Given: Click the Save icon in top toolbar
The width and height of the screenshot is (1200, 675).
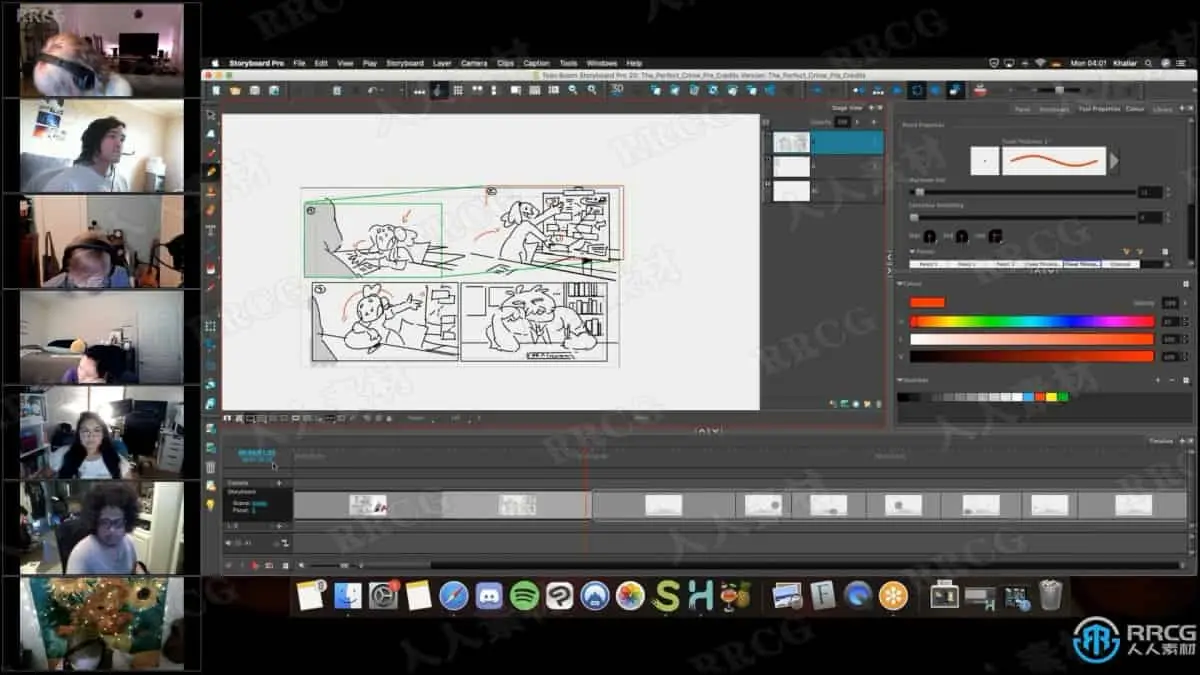Looking at the screenshot, I should pos(255,90).
